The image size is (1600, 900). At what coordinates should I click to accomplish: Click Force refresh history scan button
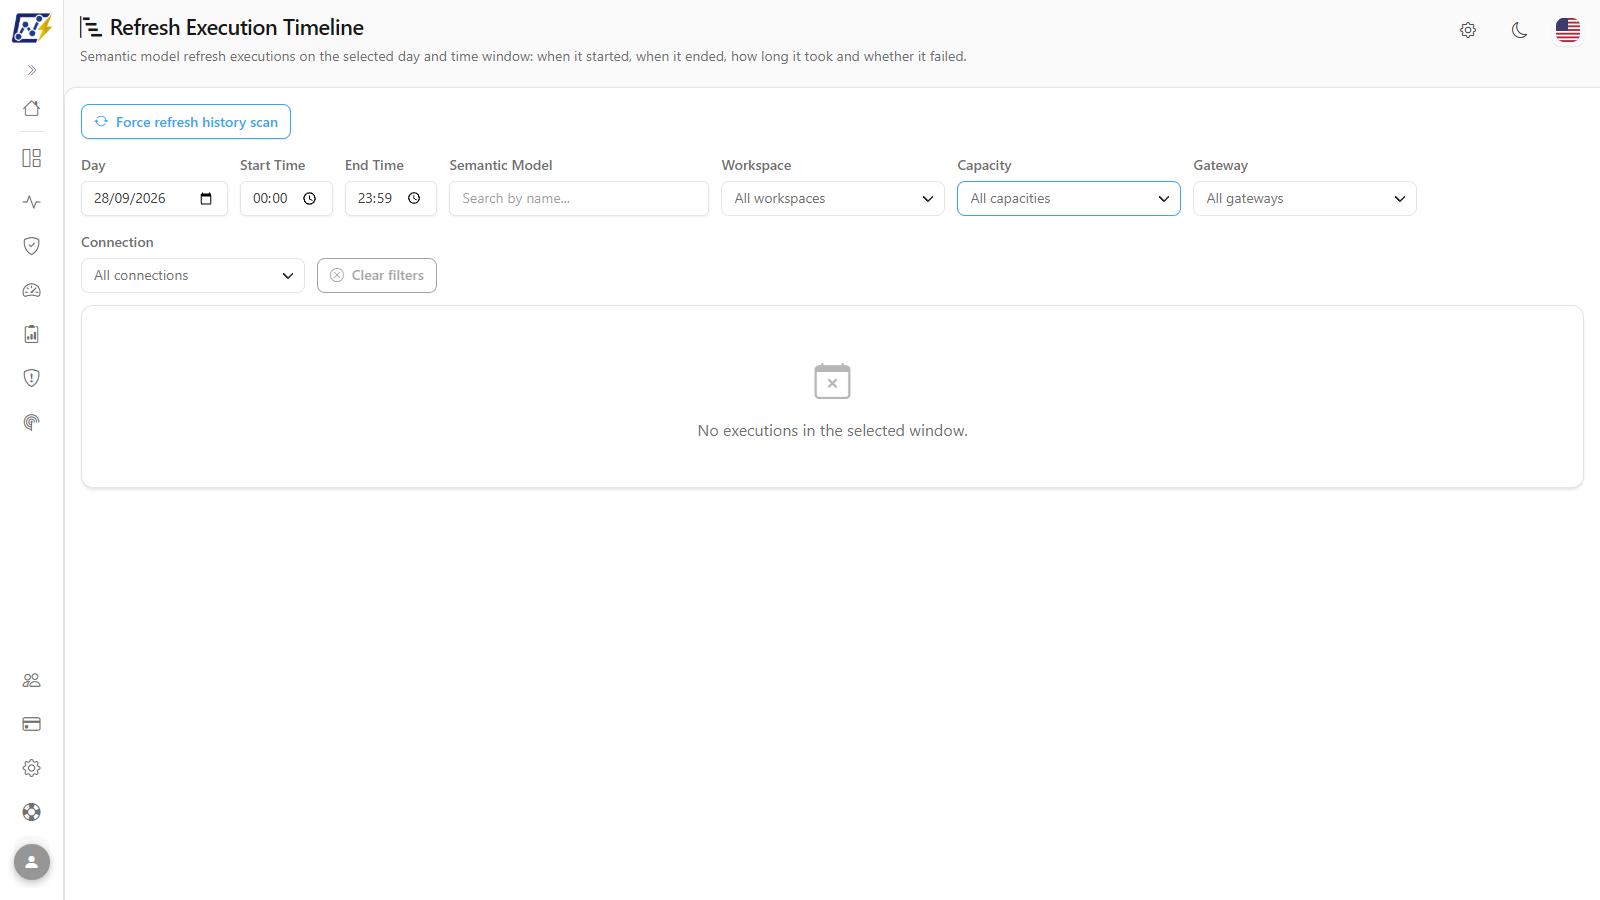(186, 122)
